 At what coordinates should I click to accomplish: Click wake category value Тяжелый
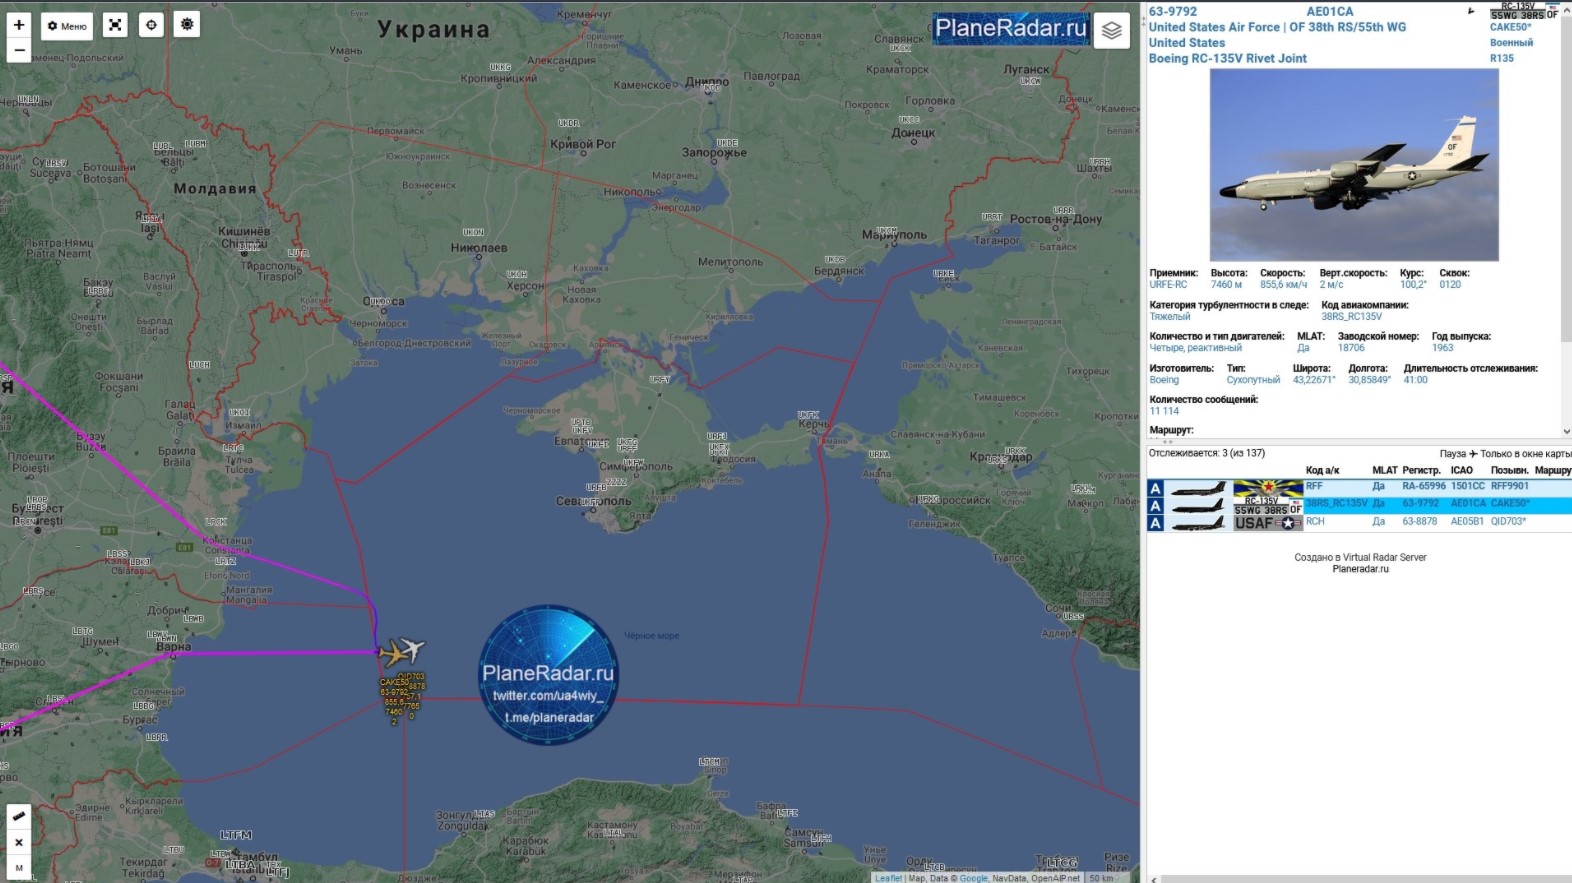[x=1170, y=317]
